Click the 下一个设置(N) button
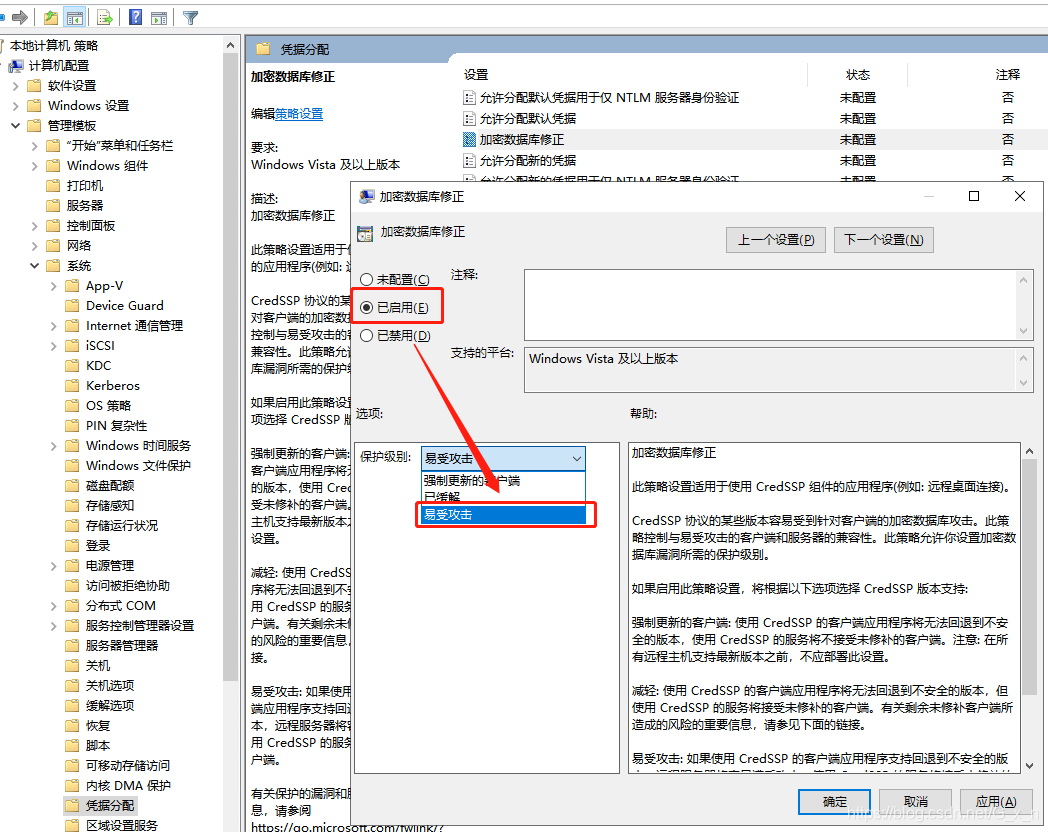The height and width of the screenshot is (832, 1048). (883, 239)
